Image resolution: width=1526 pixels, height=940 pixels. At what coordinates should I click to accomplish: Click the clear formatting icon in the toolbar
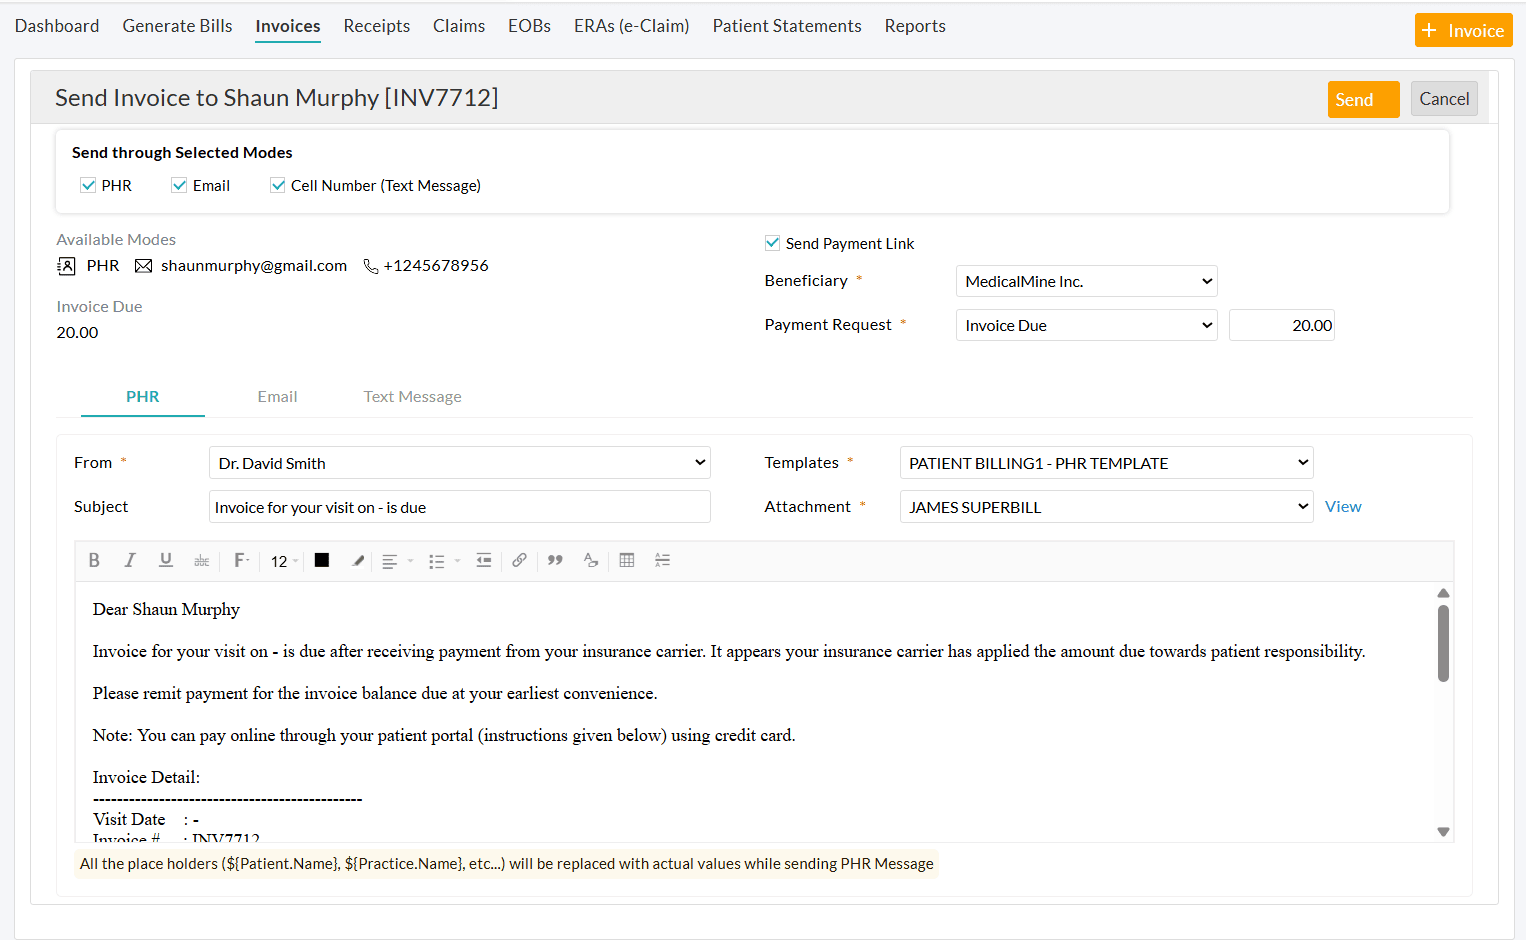(590, 561)
